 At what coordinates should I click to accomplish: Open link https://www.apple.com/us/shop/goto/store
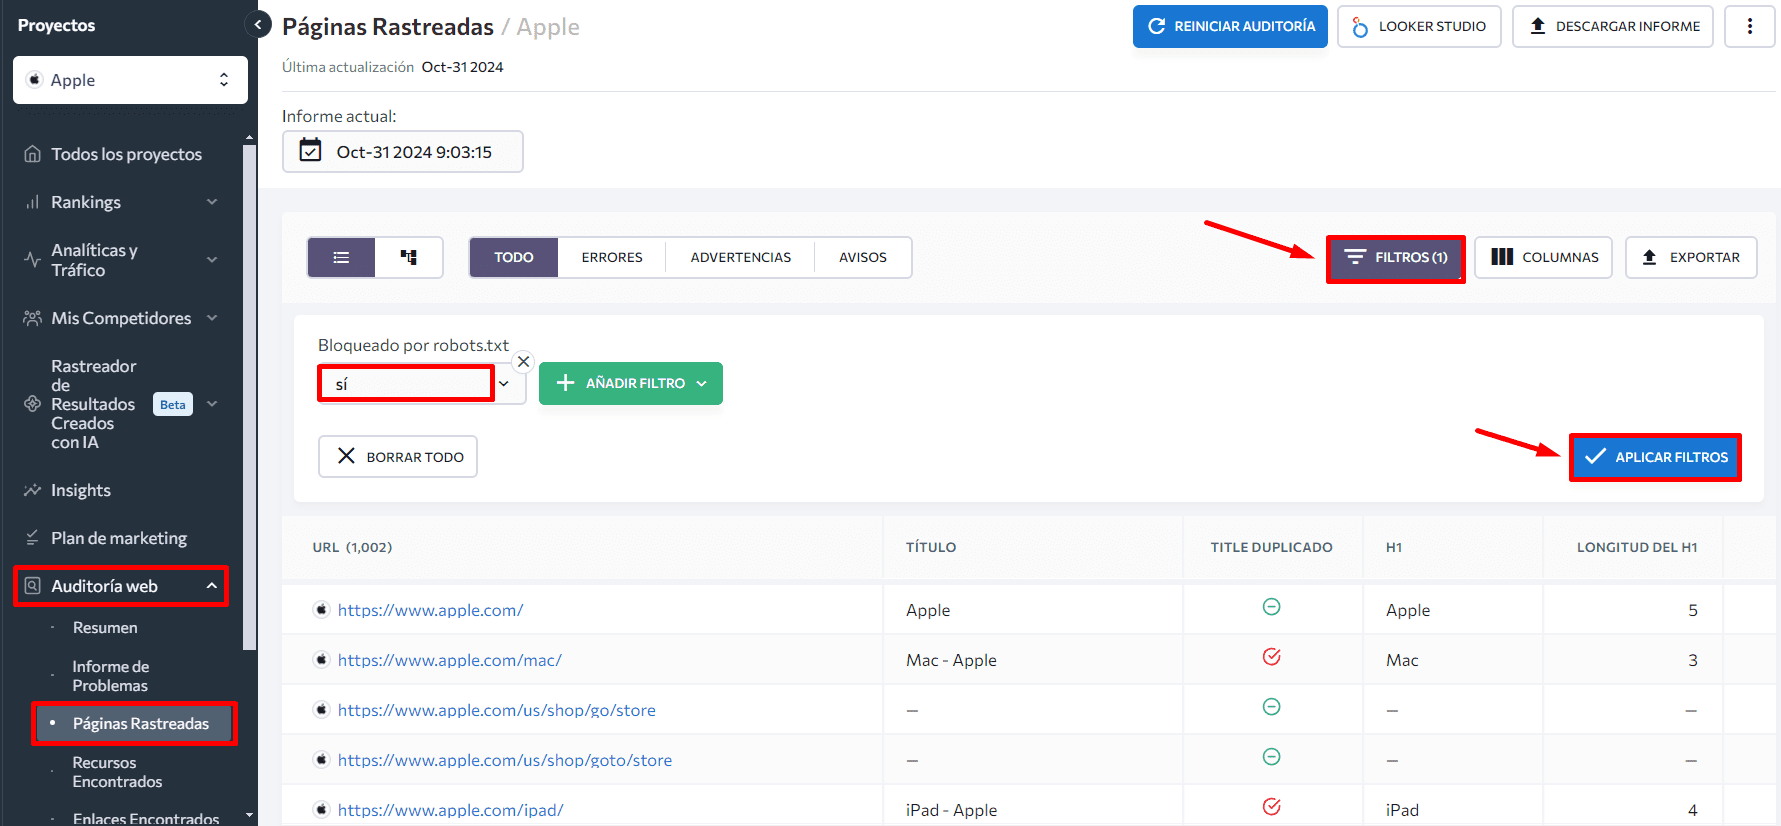[505, 760]
